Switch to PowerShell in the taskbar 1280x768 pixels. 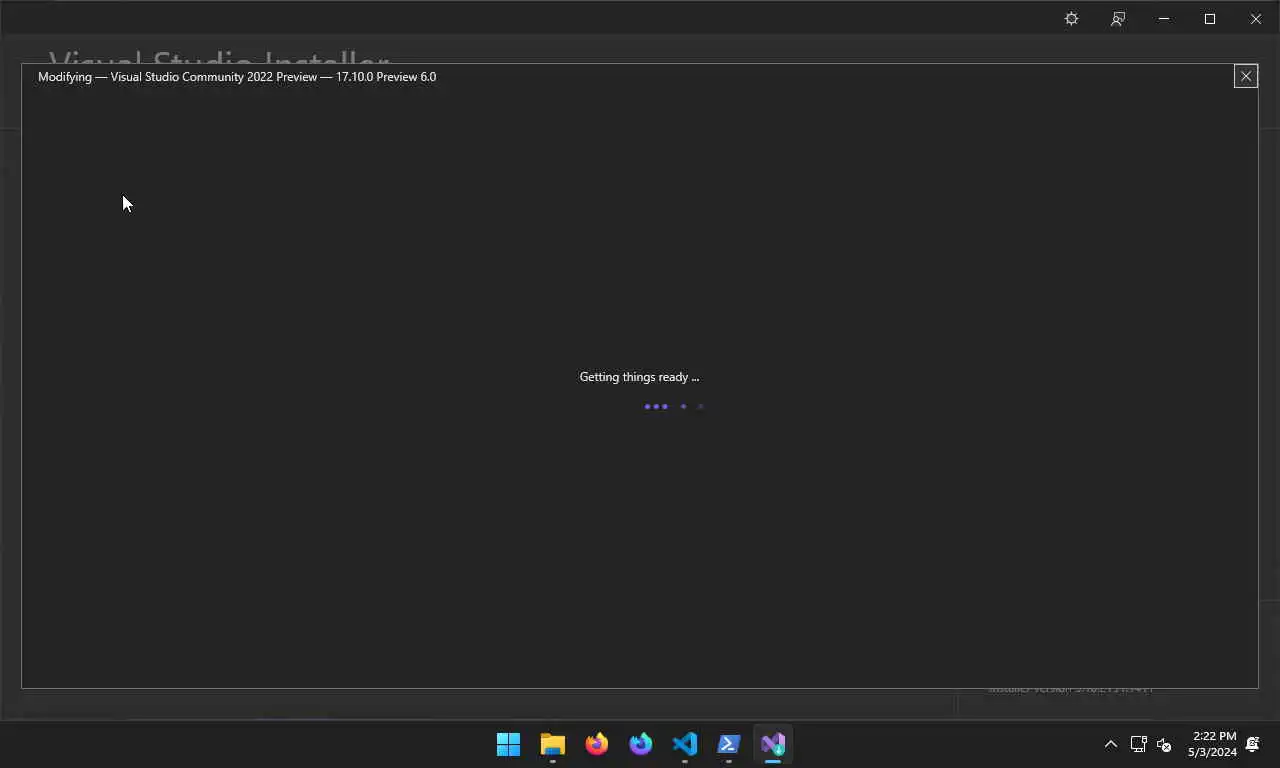coord(729,744)
